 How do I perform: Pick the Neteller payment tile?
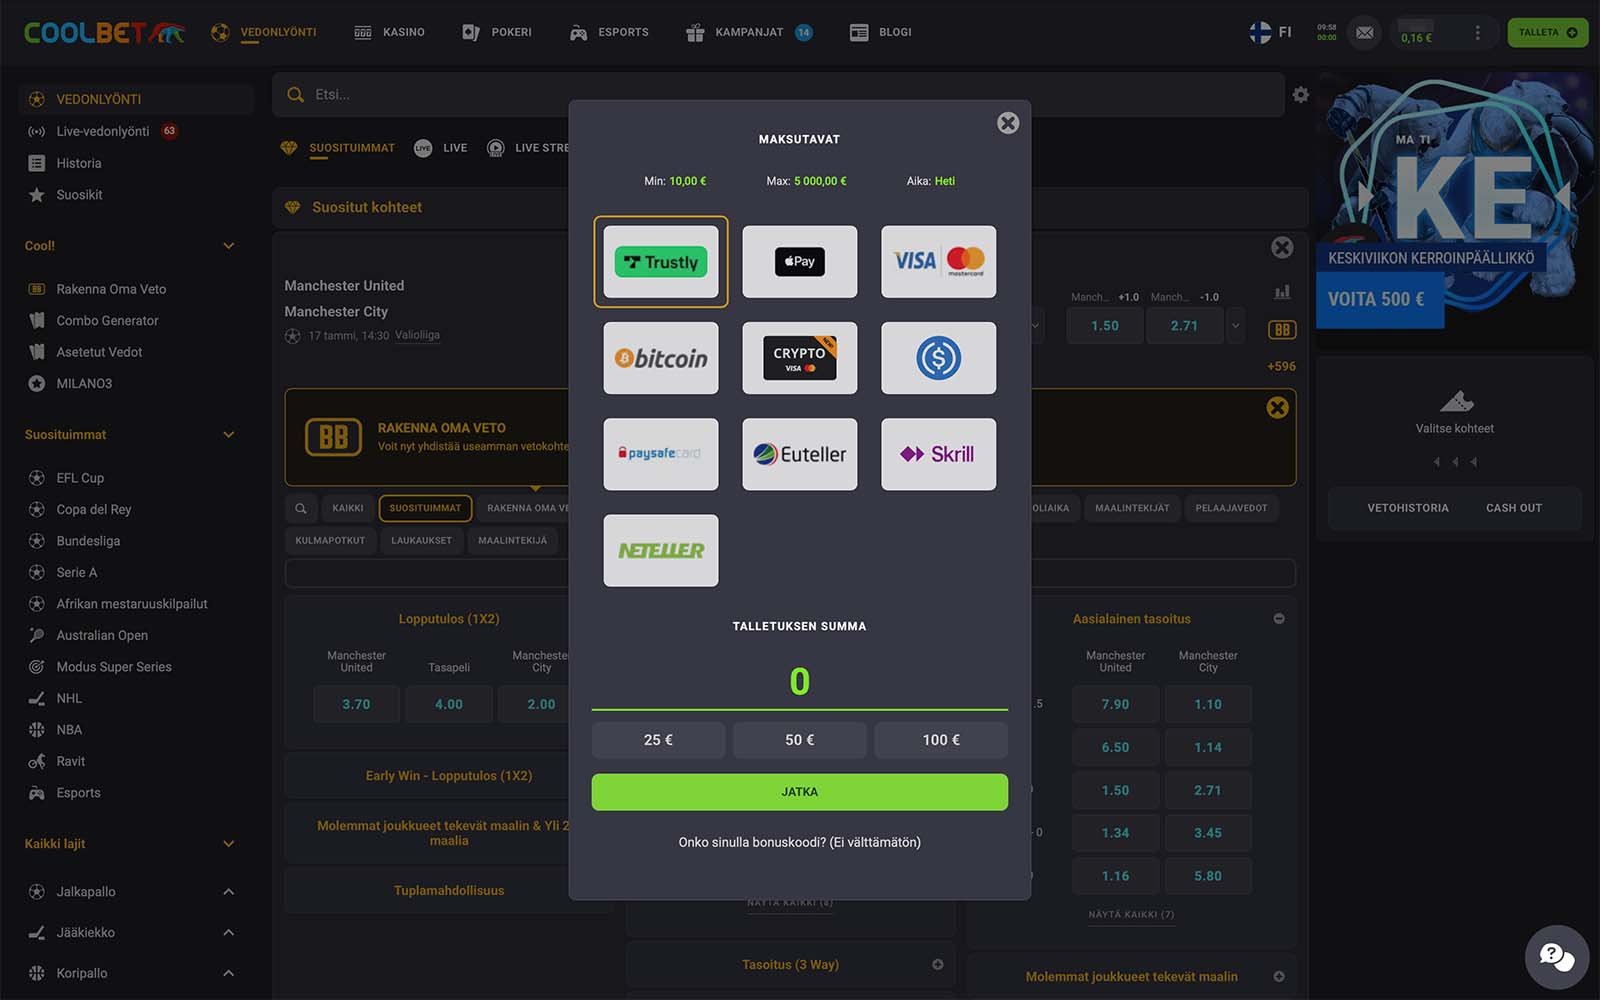tap(660, 550)
